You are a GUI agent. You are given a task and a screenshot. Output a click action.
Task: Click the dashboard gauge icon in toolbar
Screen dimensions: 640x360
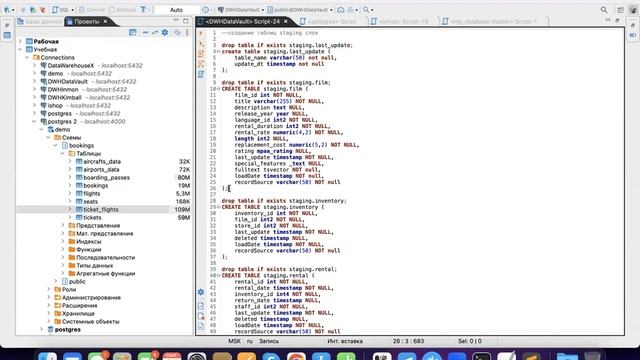coord(340,10)
